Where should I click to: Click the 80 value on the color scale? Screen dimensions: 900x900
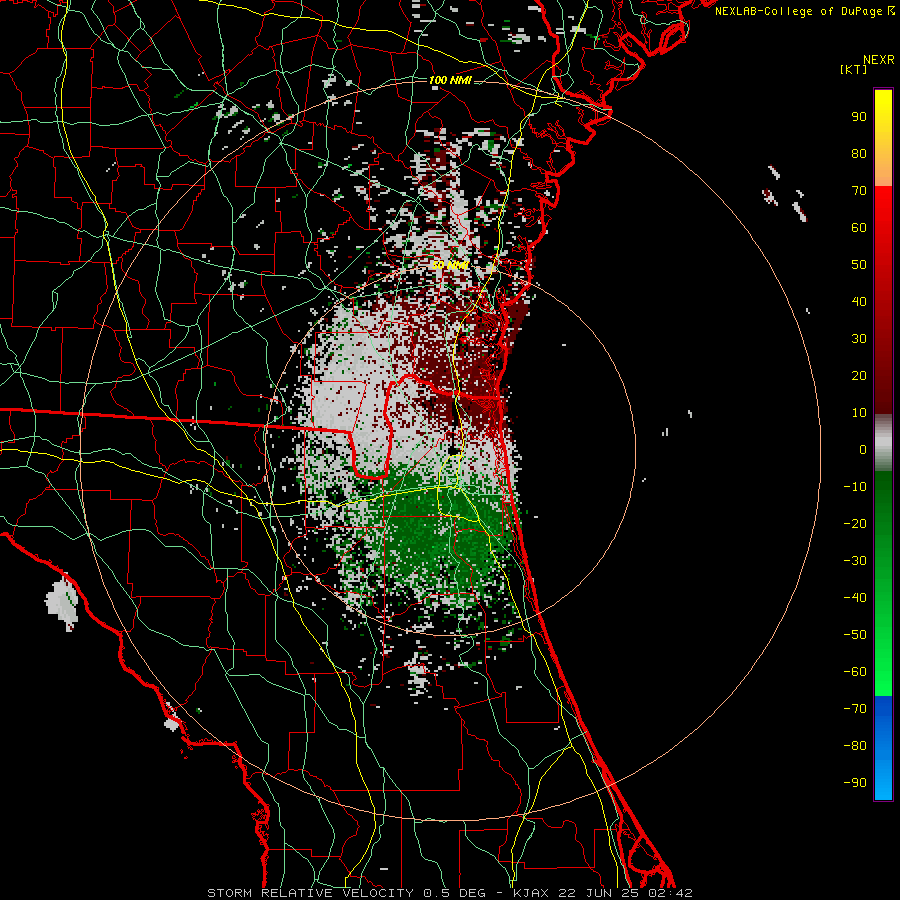point(859,154)
